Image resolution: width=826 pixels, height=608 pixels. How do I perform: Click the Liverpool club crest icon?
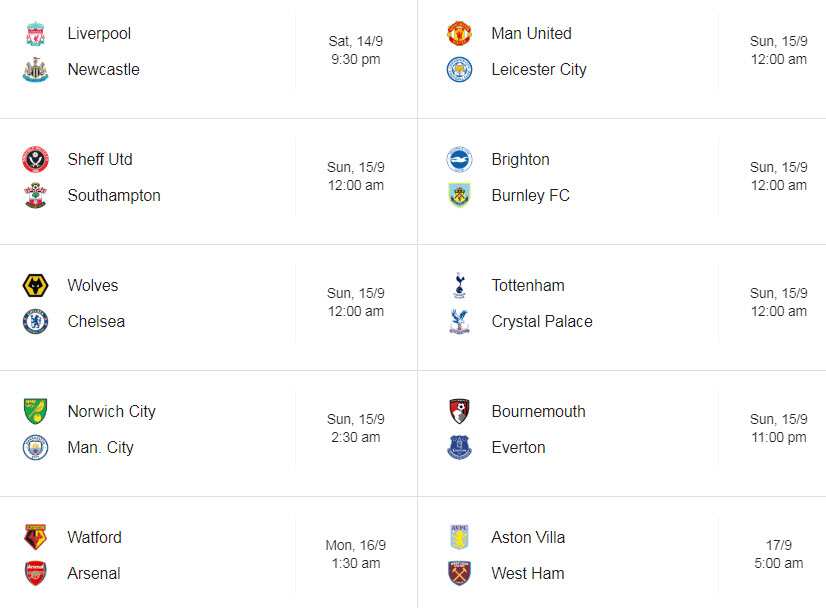(35, 33)
